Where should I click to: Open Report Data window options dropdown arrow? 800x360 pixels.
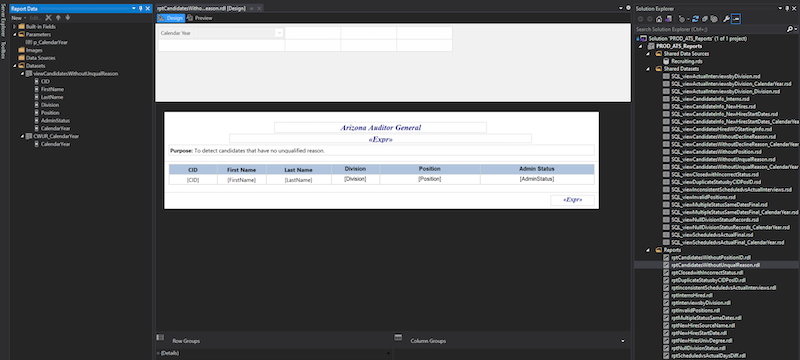point(134,9)
